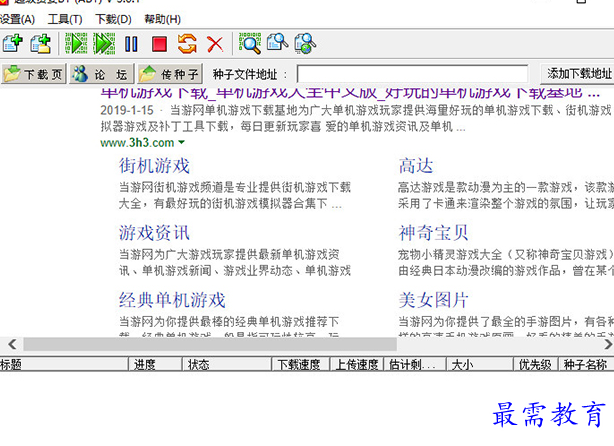
Task: Open the 经典单机游戏 link
Action: pos(172,300)
